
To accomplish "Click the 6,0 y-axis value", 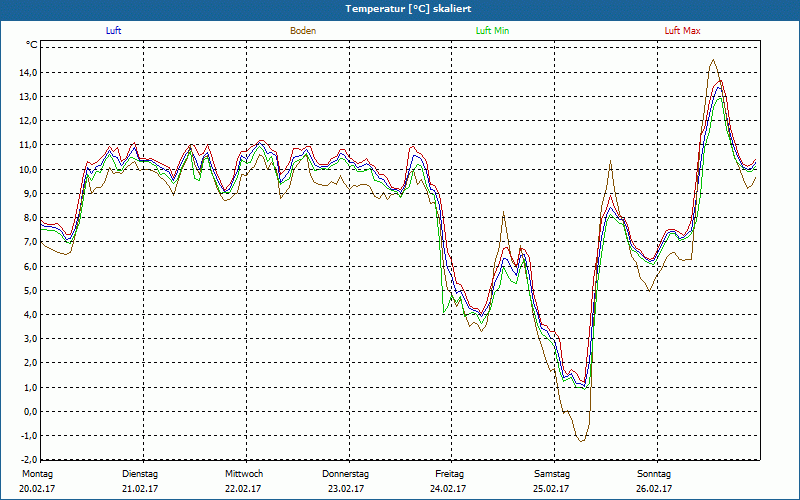I will pos(31,266).
